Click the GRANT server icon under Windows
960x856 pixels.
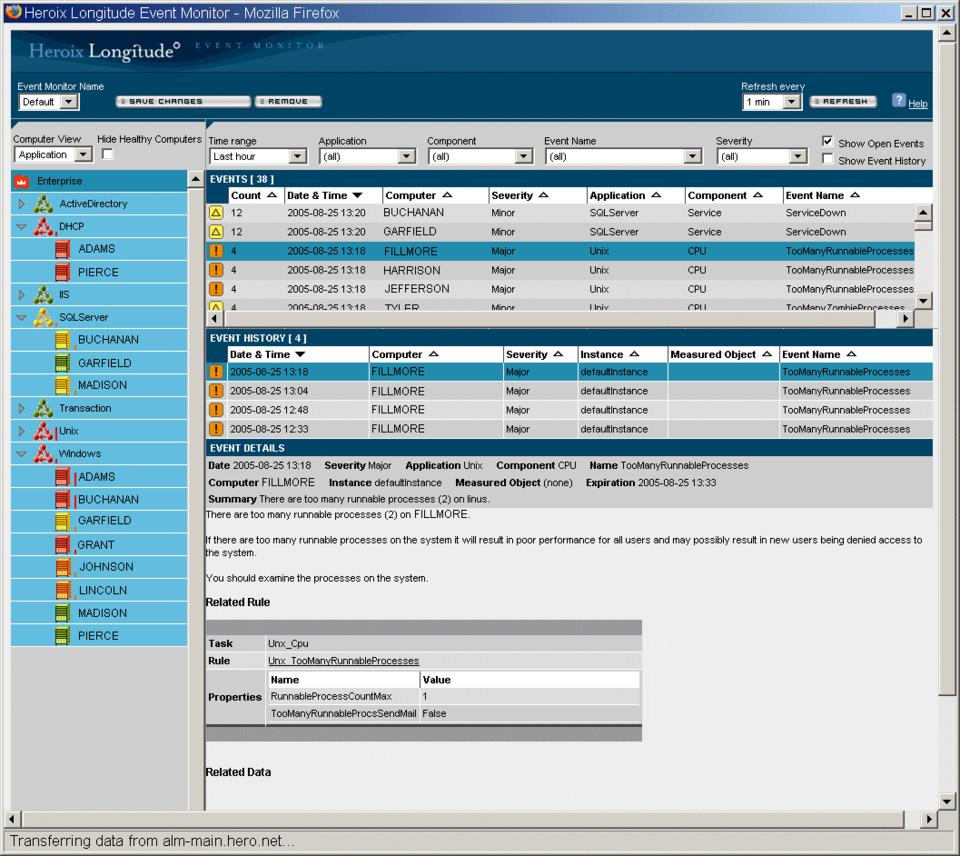(63, 545)
